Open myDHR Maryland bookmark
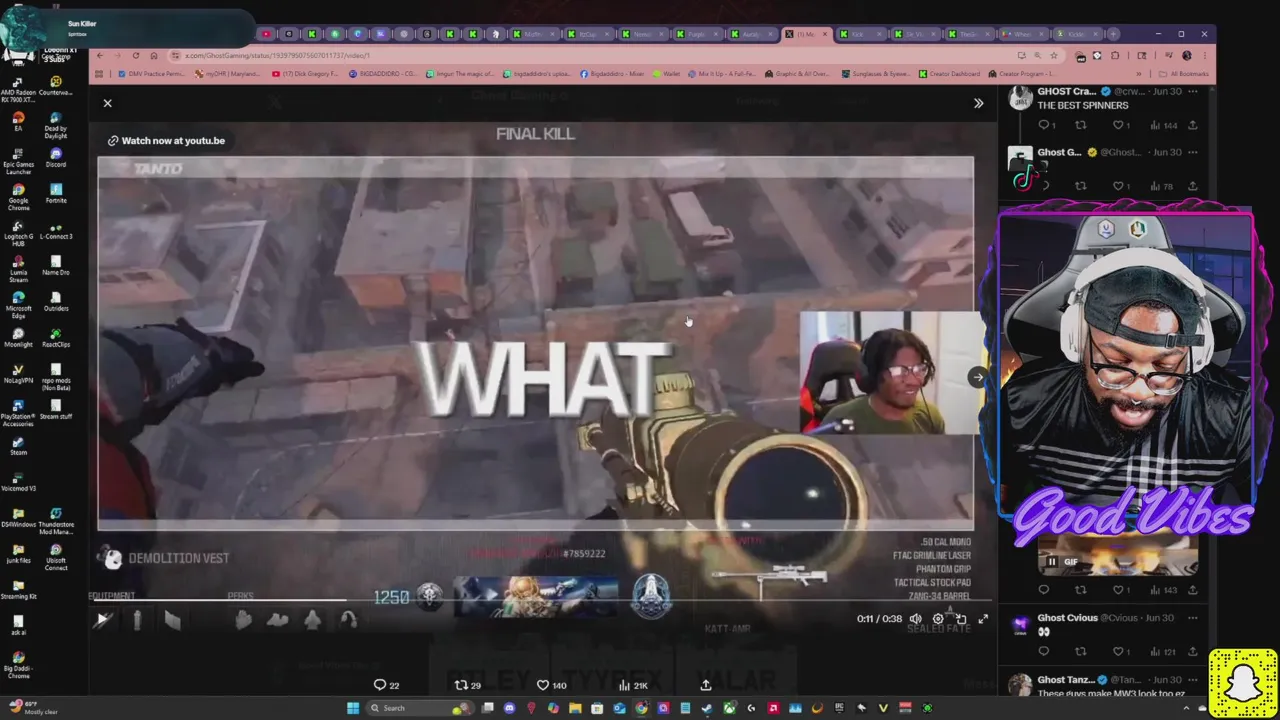 (x=228, y=74)
